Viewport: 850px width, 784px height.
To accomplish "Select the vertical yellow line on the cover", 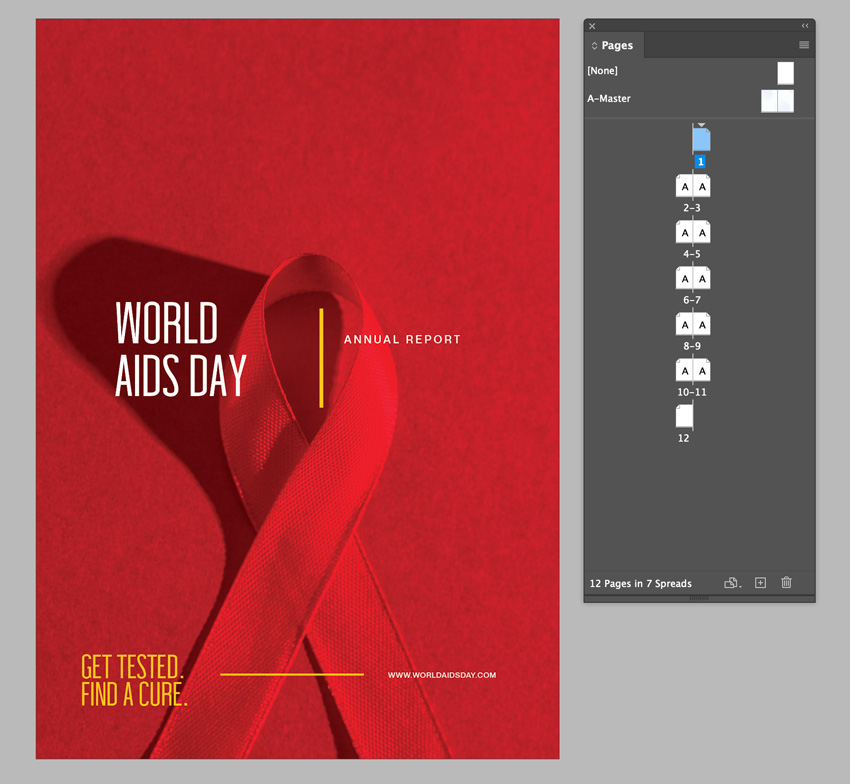I will pos(321,358).
